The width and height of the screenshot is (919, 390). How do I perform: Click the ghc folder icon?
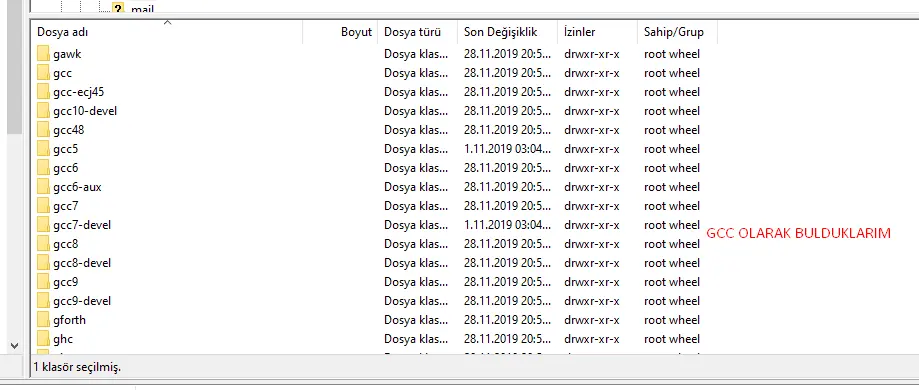pyautogui.click(x=43, y=339)
